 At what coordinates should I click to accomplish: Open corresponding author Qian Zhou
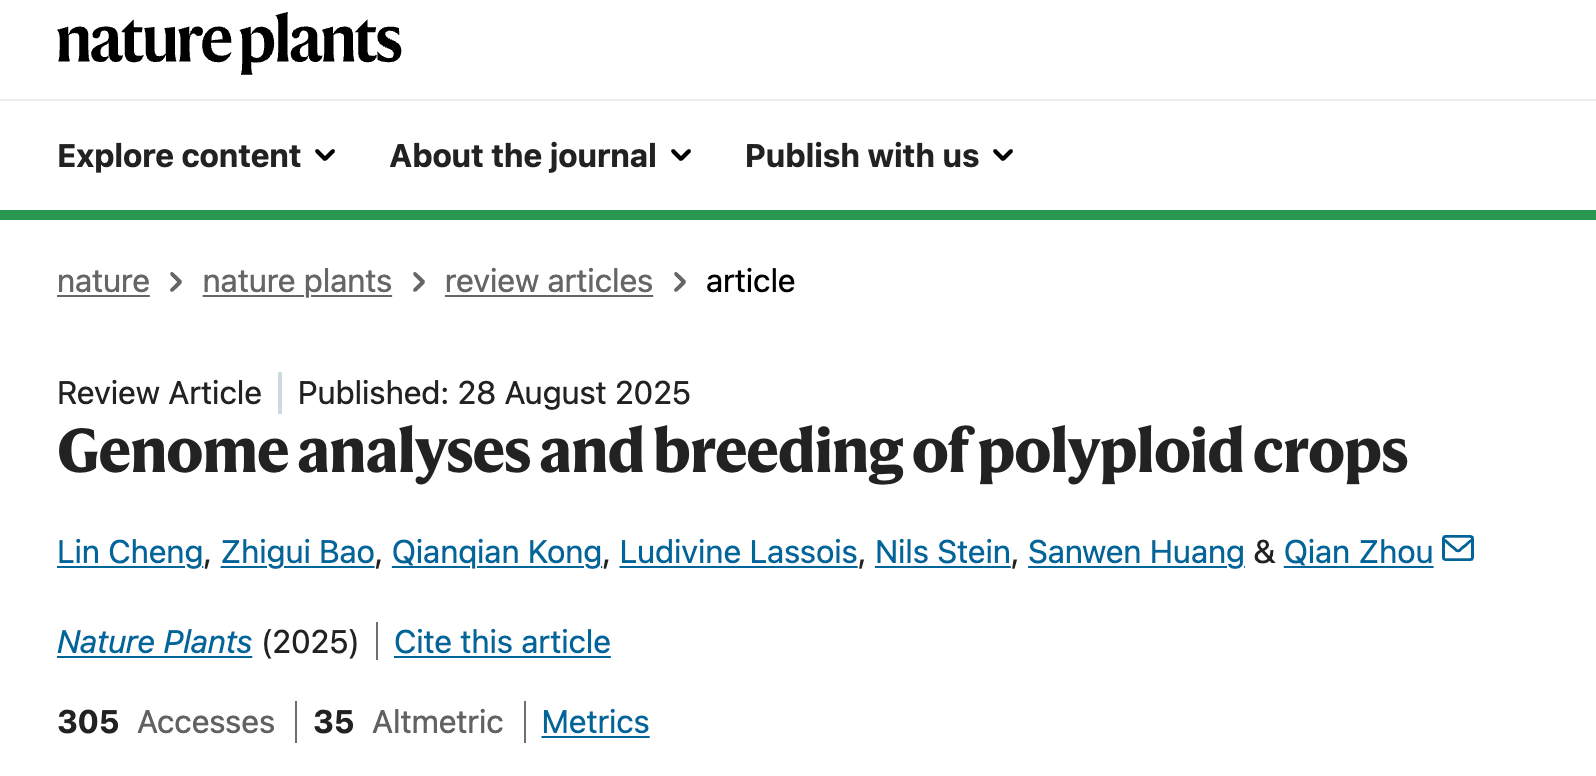click(1357, 552)
